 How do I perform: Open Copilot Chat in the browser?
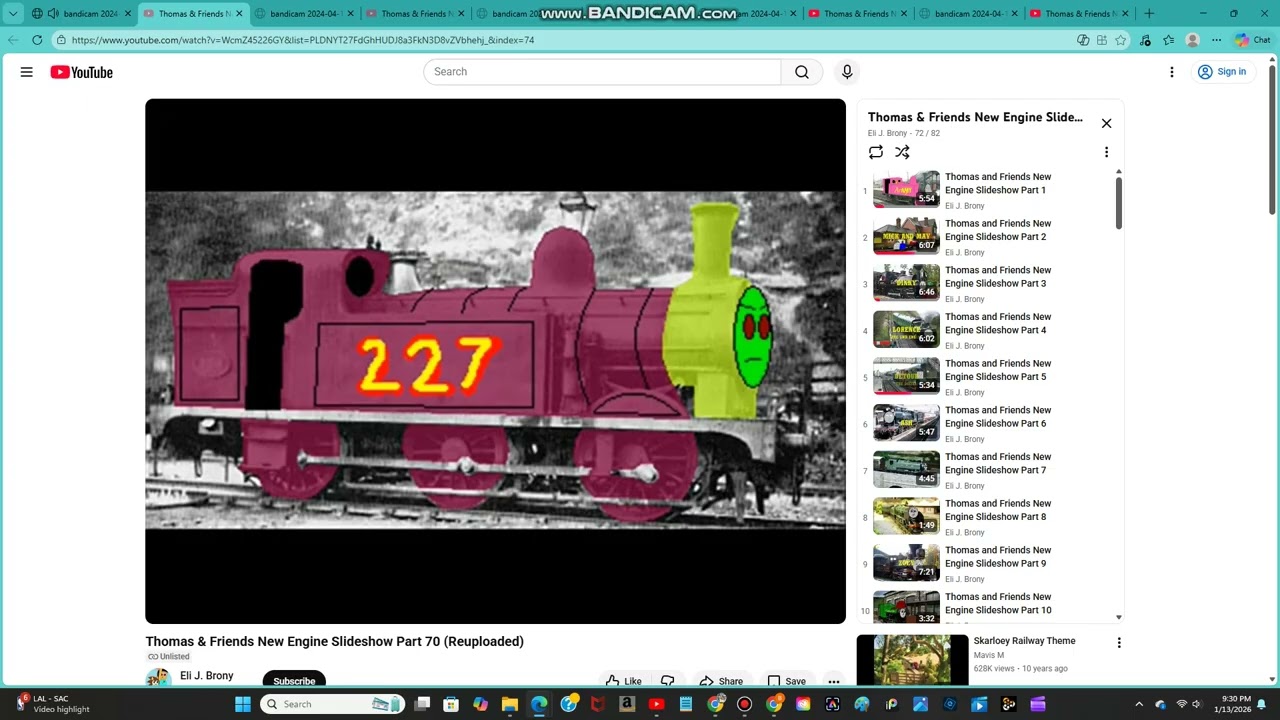[x=1252, y=40]
